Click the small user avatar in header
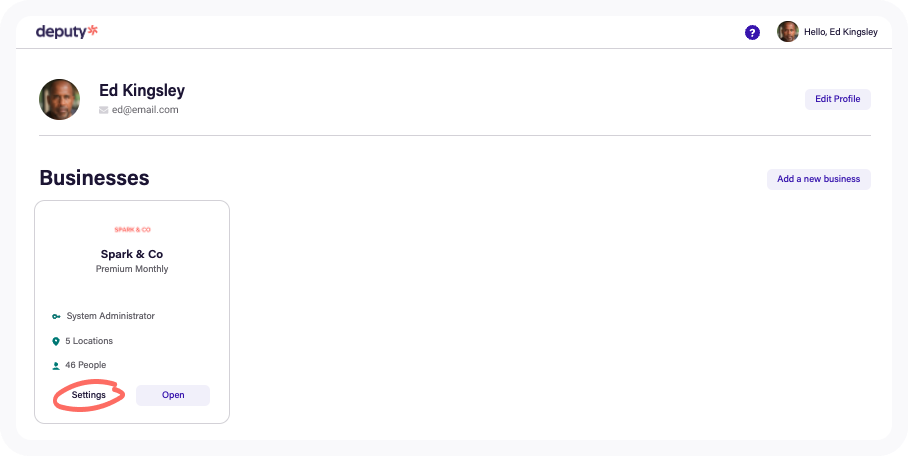 (x=788, y=32)
